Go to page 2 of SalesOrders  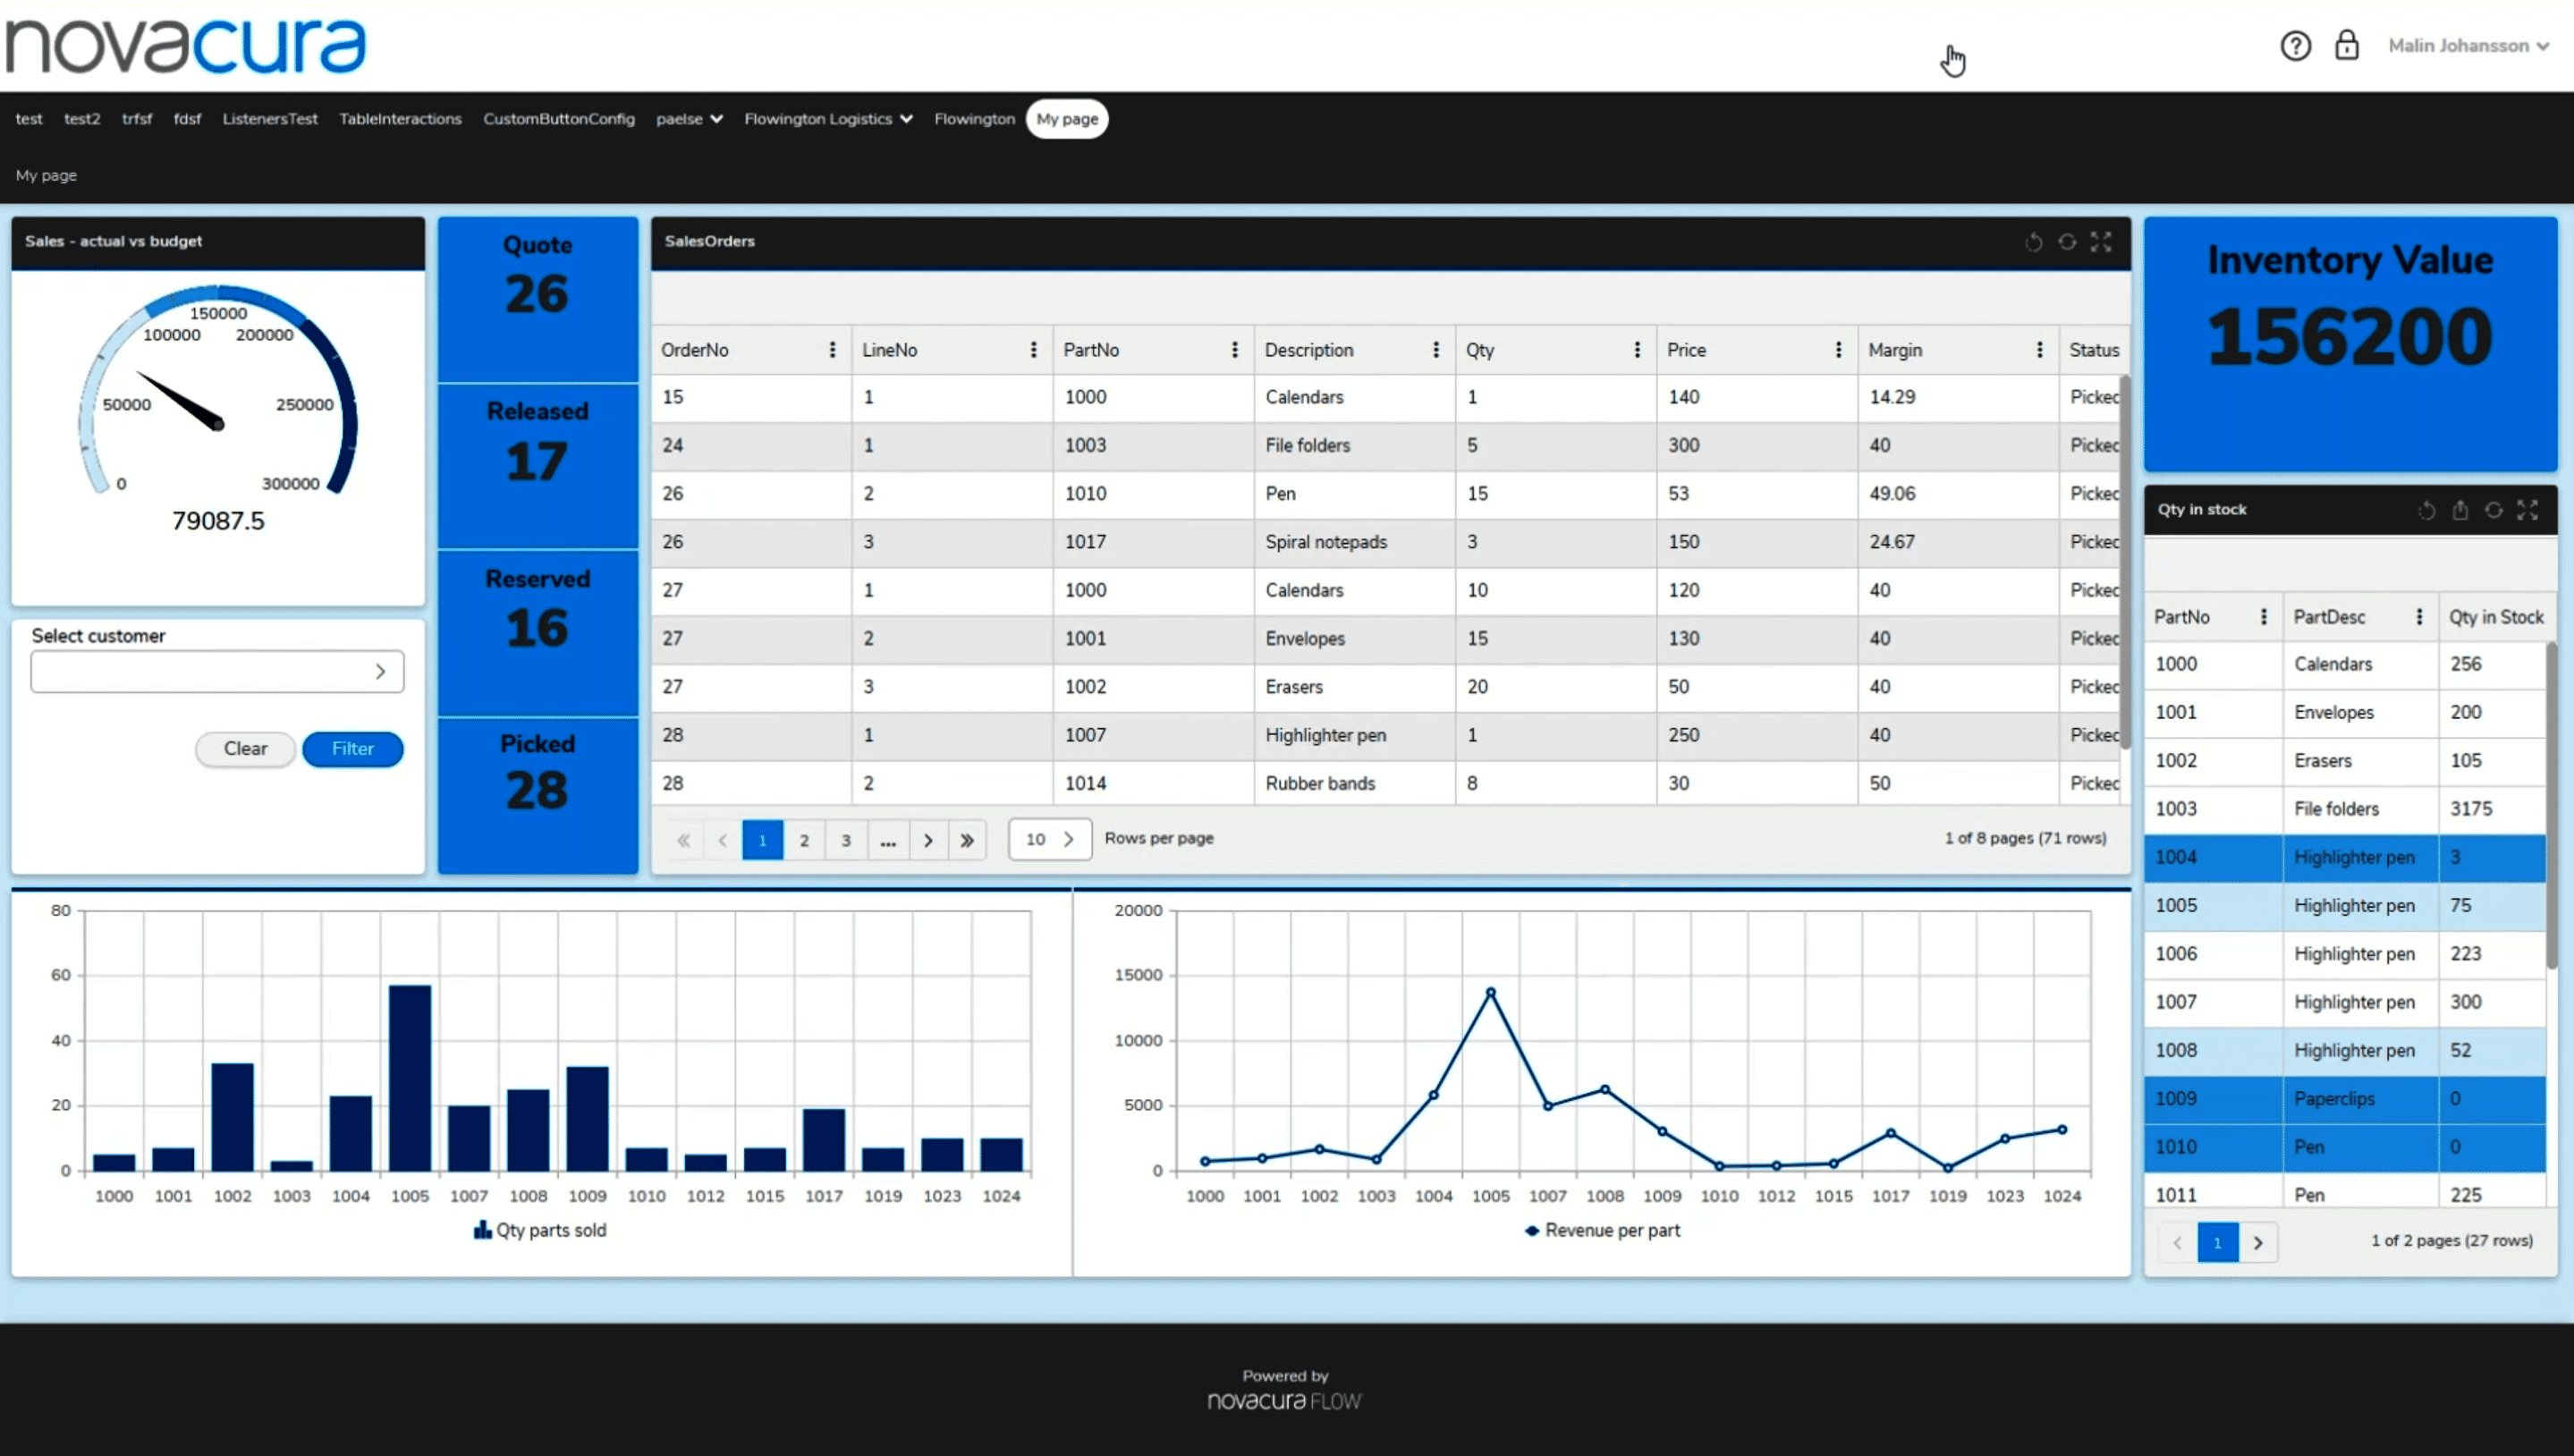click(x=804, y=840)
